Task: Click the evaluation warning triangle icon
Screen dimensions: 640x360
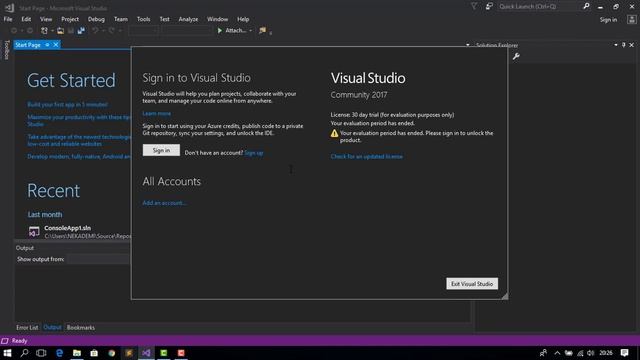Action: 334,133
